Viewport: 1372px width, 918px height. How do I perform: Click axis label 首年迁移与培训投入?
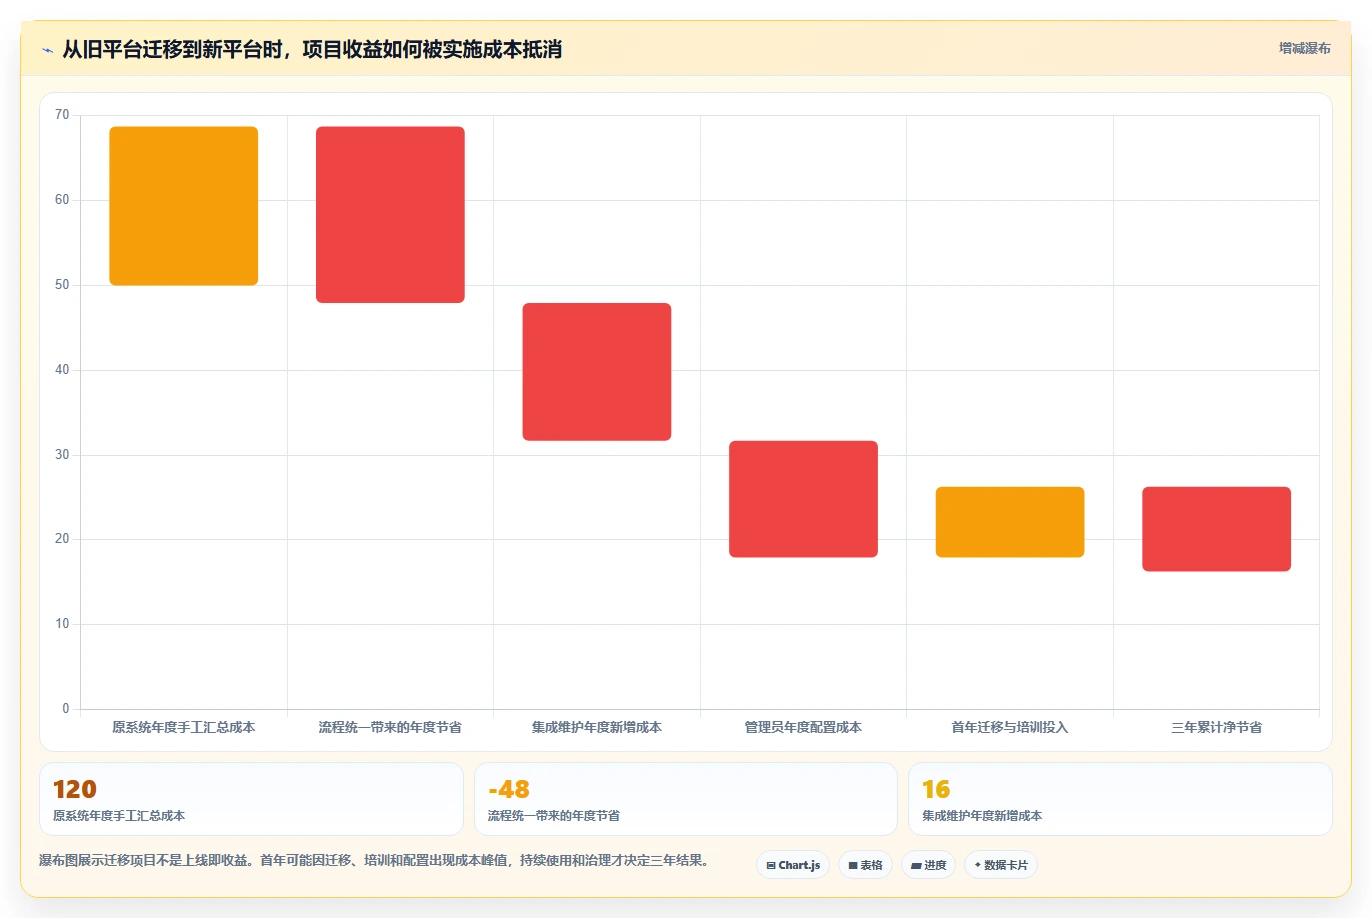(1010, 728)
